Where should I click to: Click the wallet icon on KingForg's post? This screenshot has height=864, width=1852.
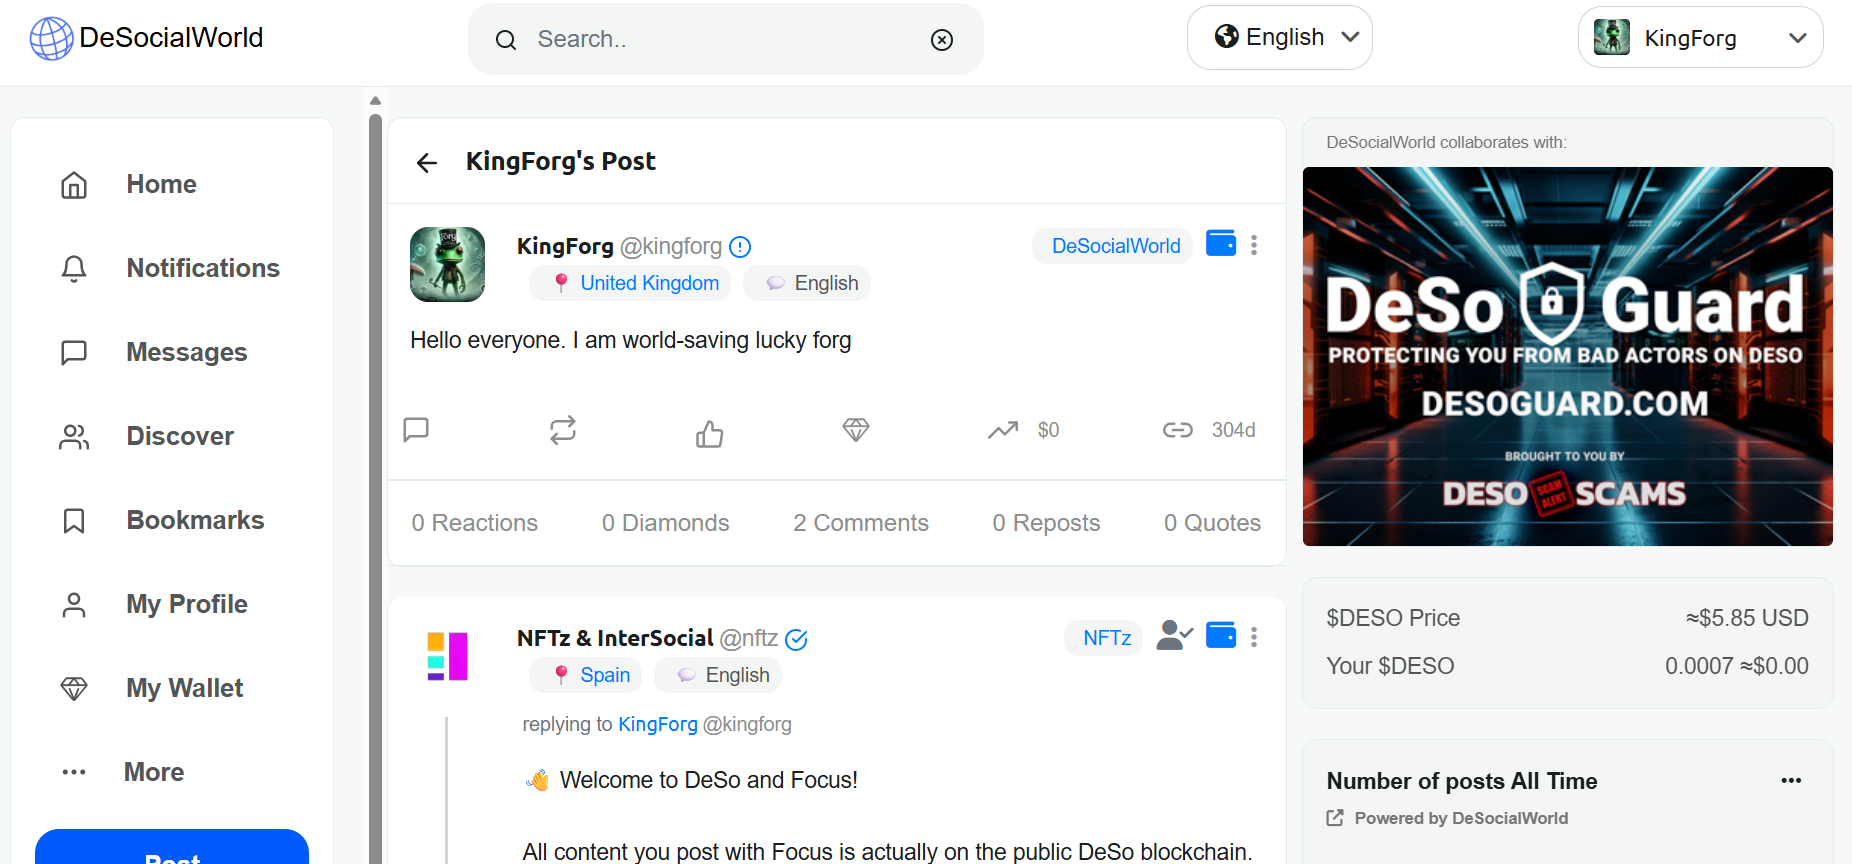tap(1221, 243)
